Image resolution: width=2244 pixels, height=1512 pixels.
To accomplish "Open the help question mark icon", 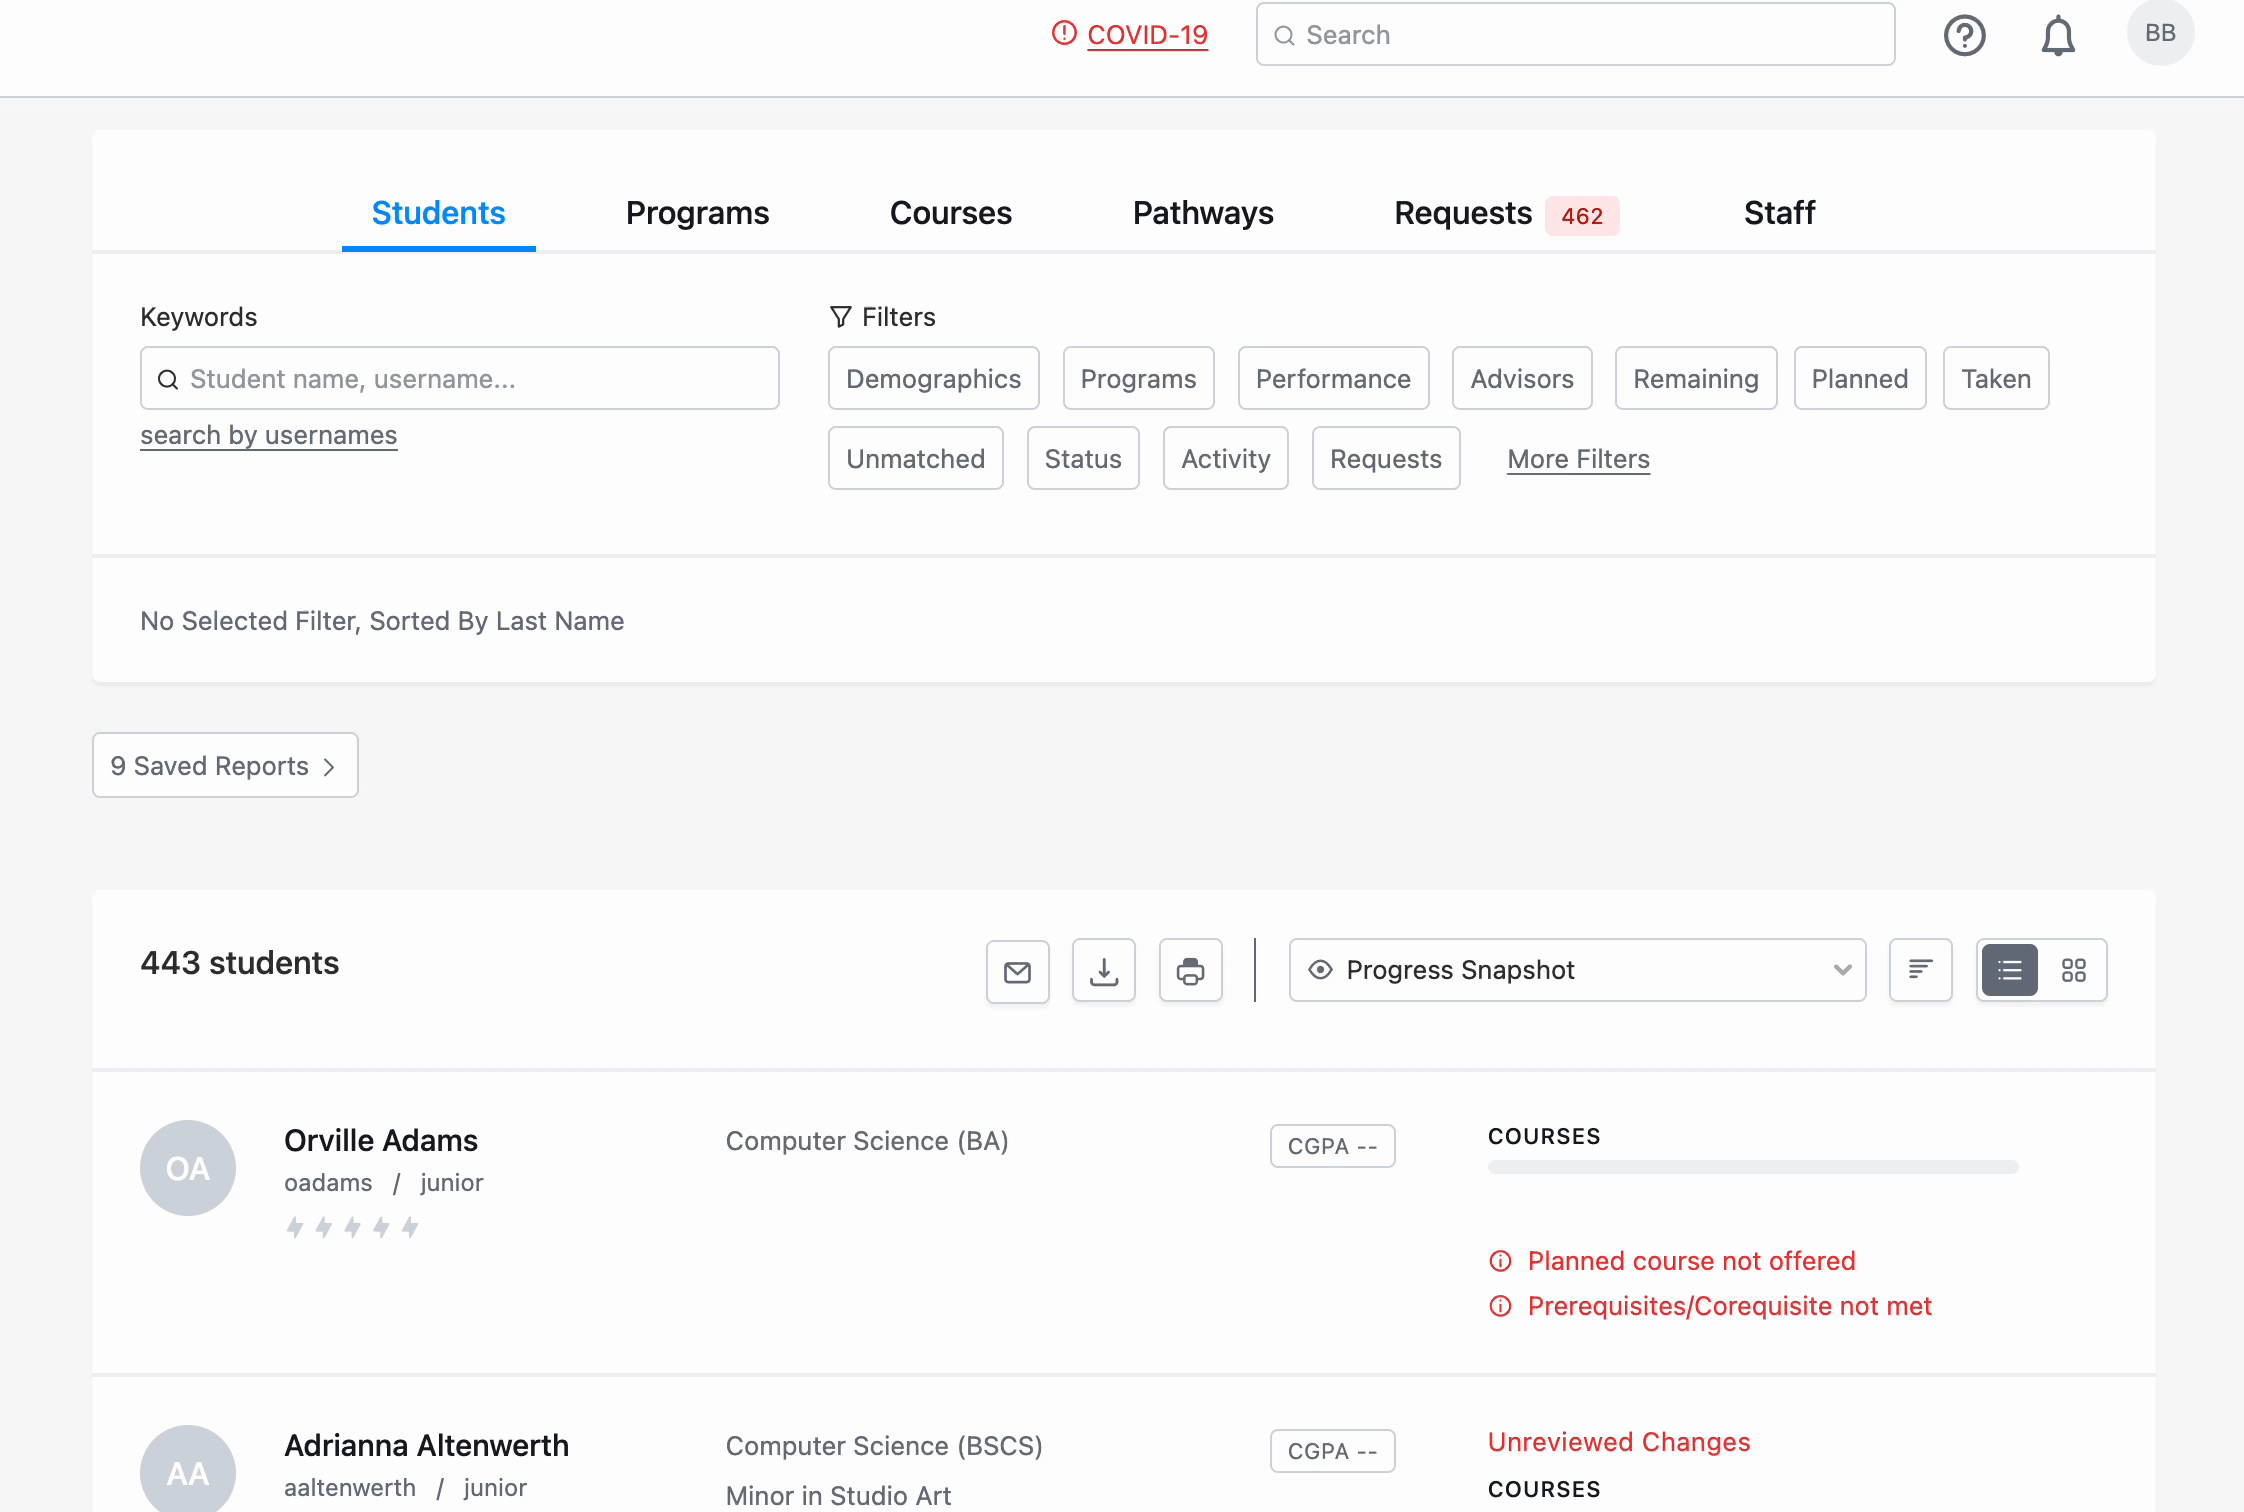I will (x=1963, y=34).
